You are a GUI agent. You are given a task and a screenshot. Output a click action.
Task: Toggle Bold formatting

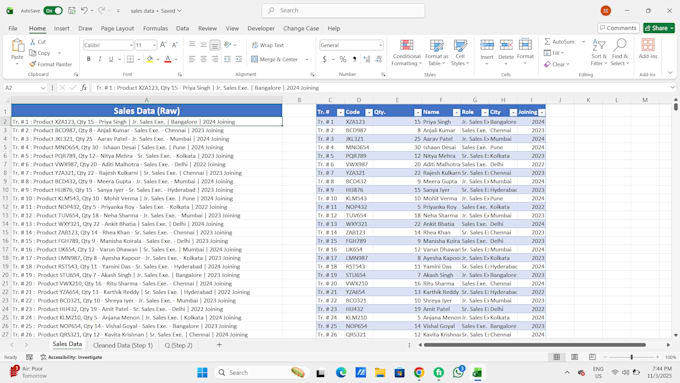coord(88,59)
